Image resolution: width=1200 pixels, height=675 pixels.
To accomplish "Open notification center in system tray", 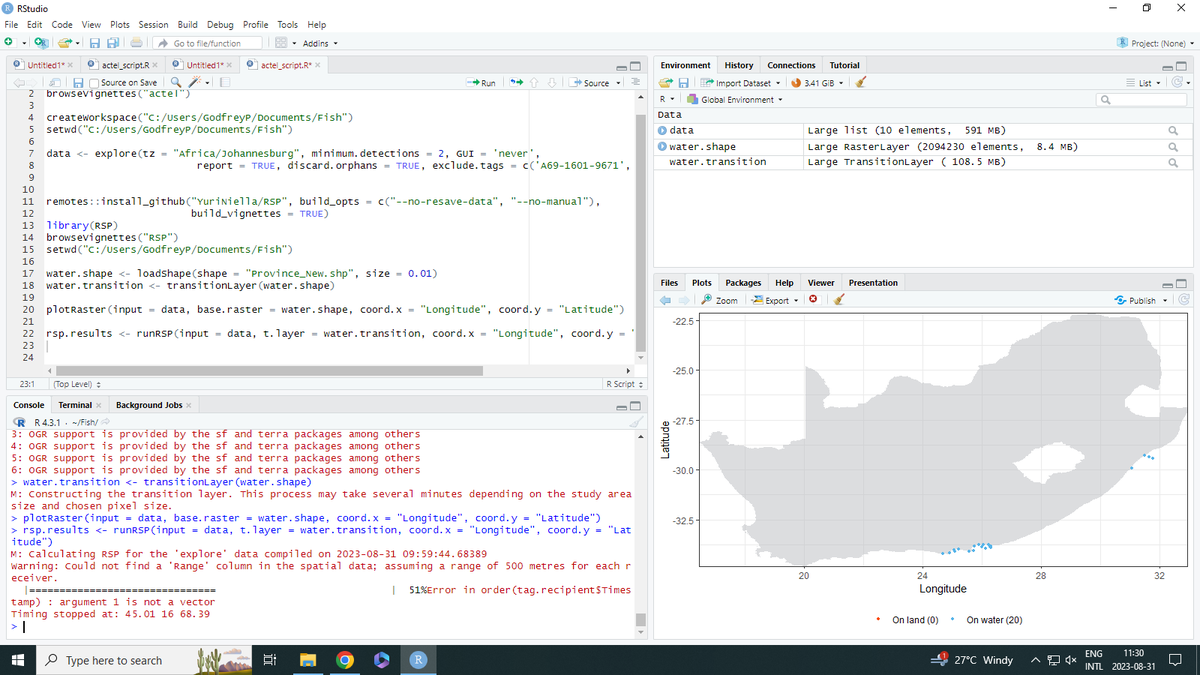I will pos(1175,660).
